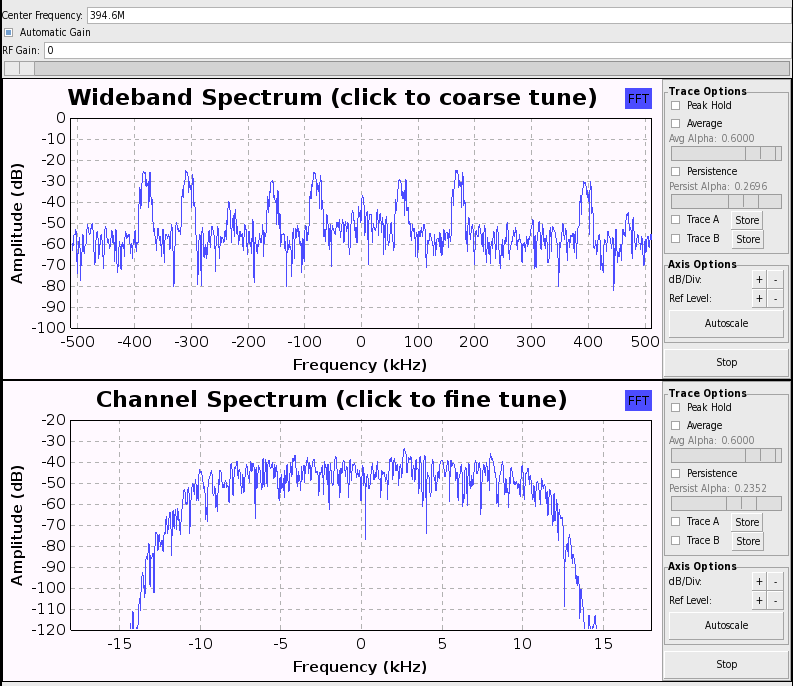Enable Average for Channel Spectrum
The height and width of the screenshot is (686, 793).
(676, 425)
